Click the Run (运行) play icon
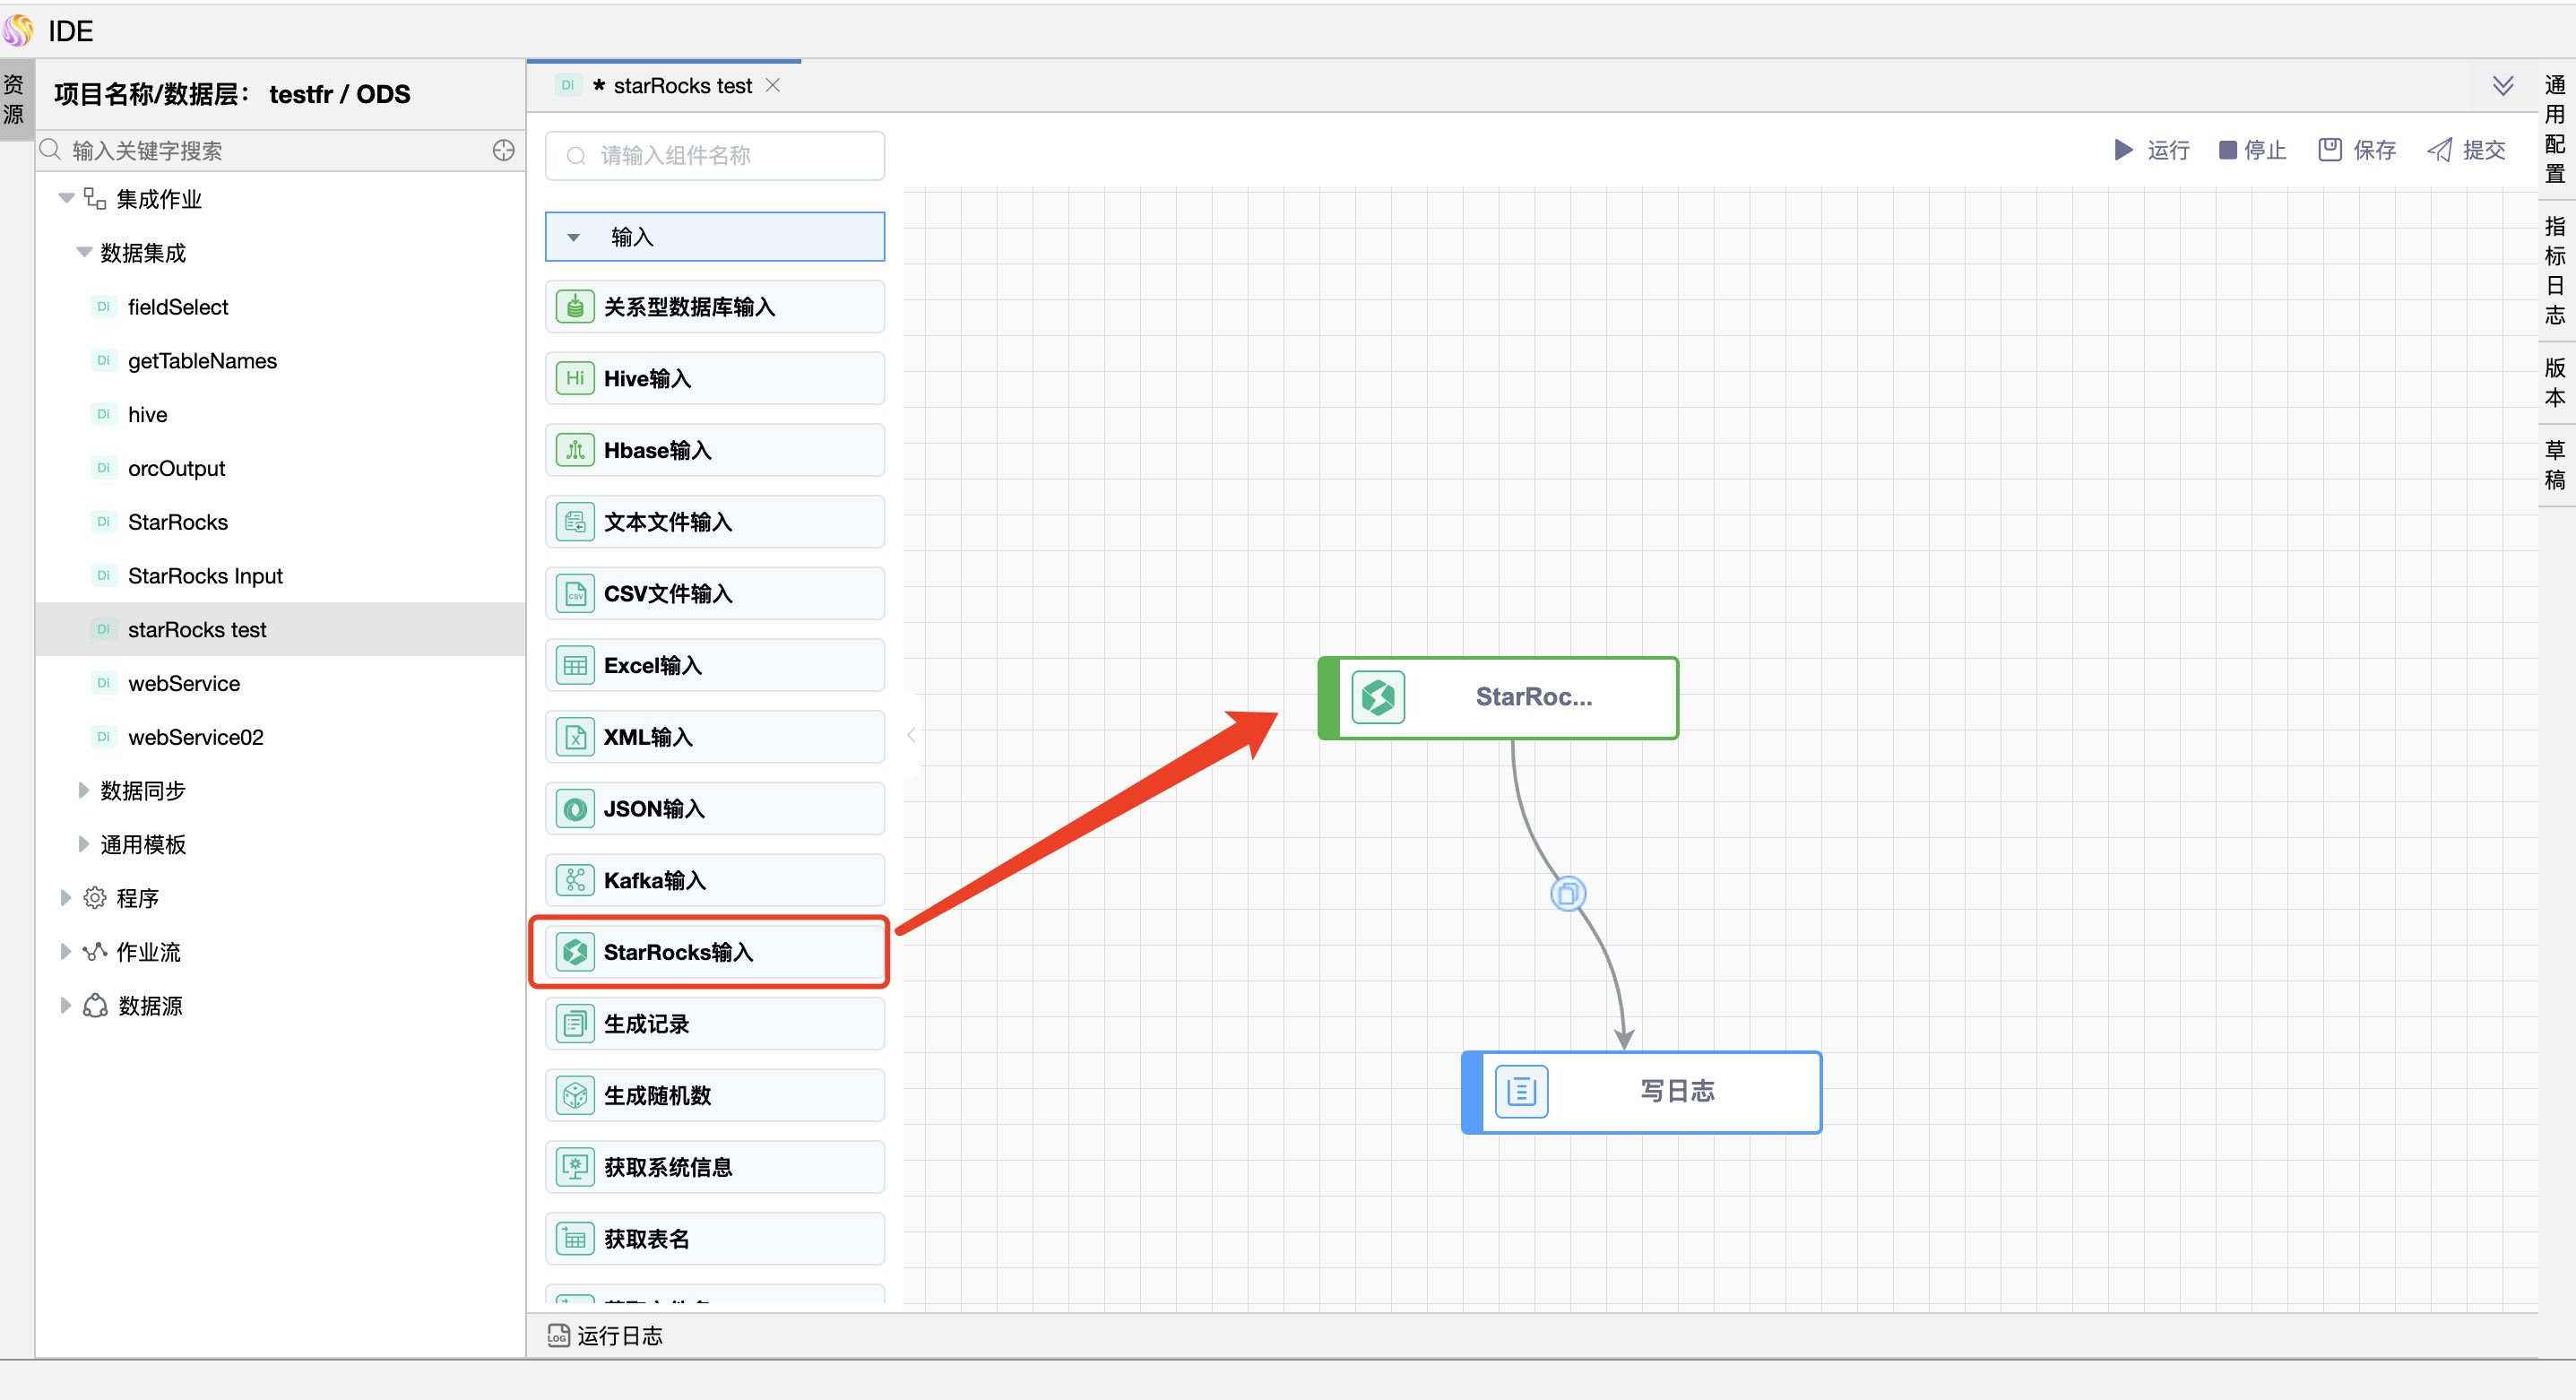Viewport: 2576px width, 1400px height. (2123, 150)
